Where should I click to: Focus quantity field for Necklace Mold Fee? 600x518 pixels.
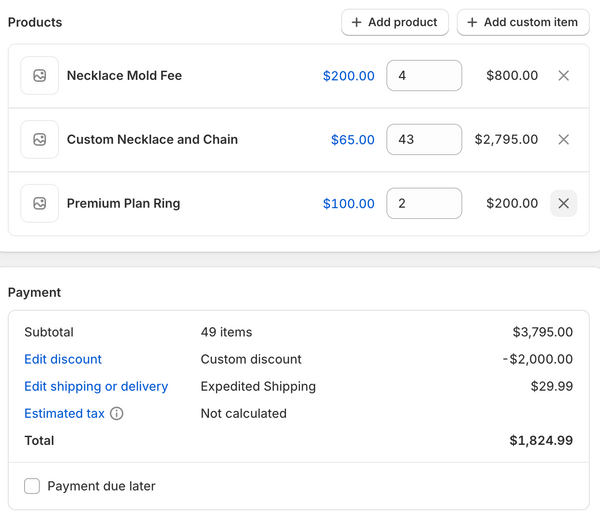[x=424, y=75]
